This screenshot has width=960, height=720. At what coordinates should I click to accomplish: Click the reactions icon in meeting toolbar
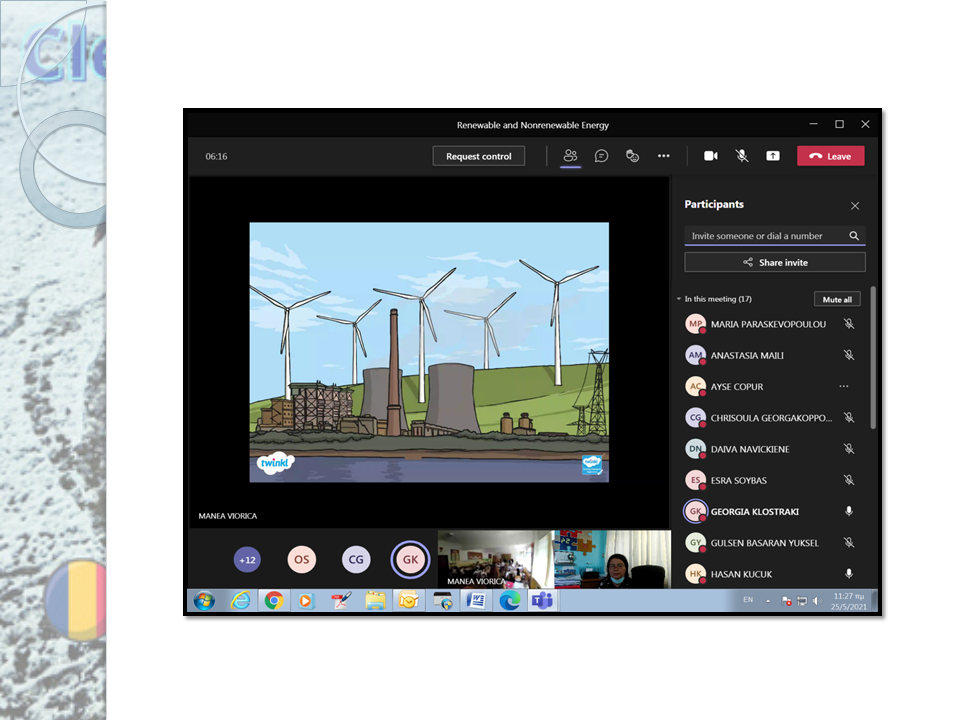click(632, 156)
